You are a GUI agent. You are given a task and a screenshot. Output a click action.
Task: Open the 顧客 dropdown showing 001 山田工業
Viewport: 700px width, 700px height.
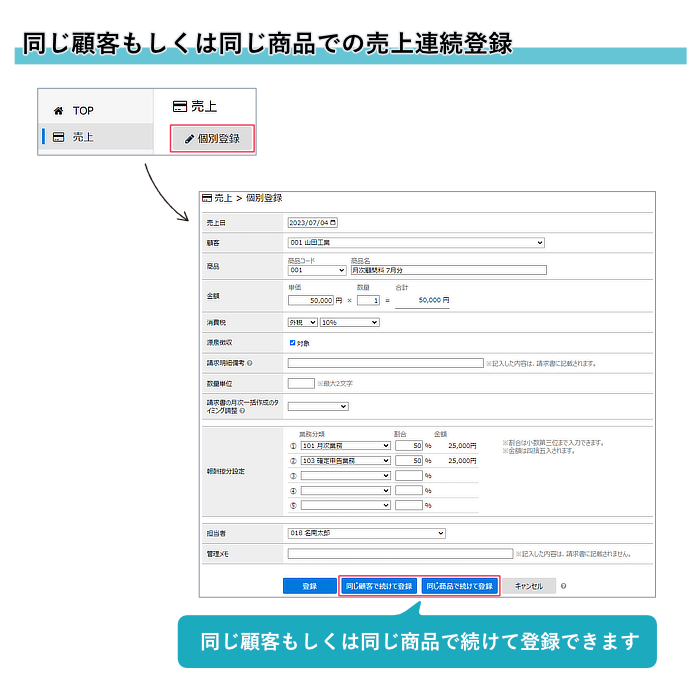(x=415, y=242)
